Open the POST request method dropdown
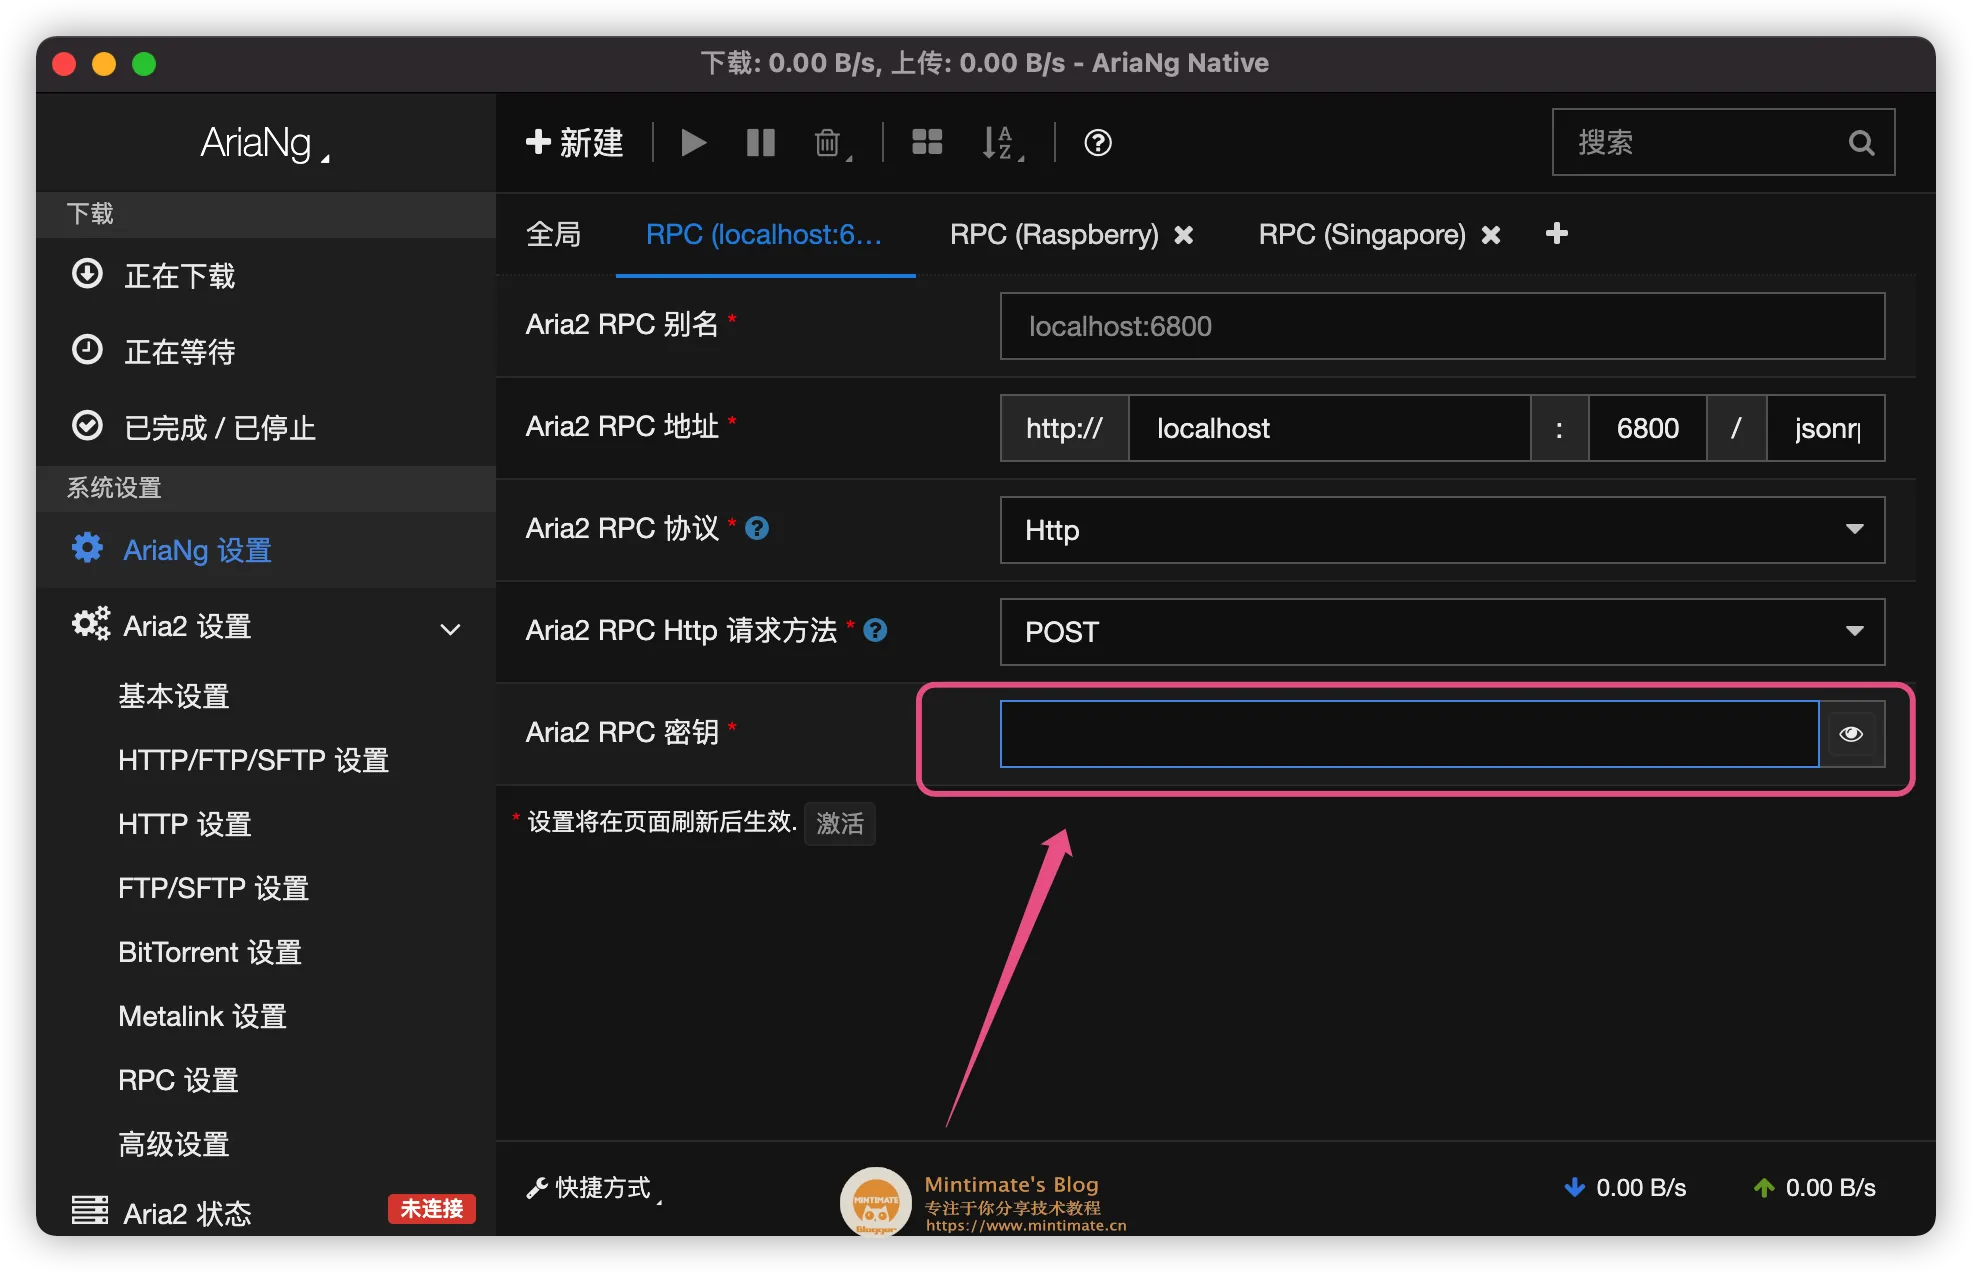The width and height of the screenshot is (1972, 1272). pos(1442,632)
